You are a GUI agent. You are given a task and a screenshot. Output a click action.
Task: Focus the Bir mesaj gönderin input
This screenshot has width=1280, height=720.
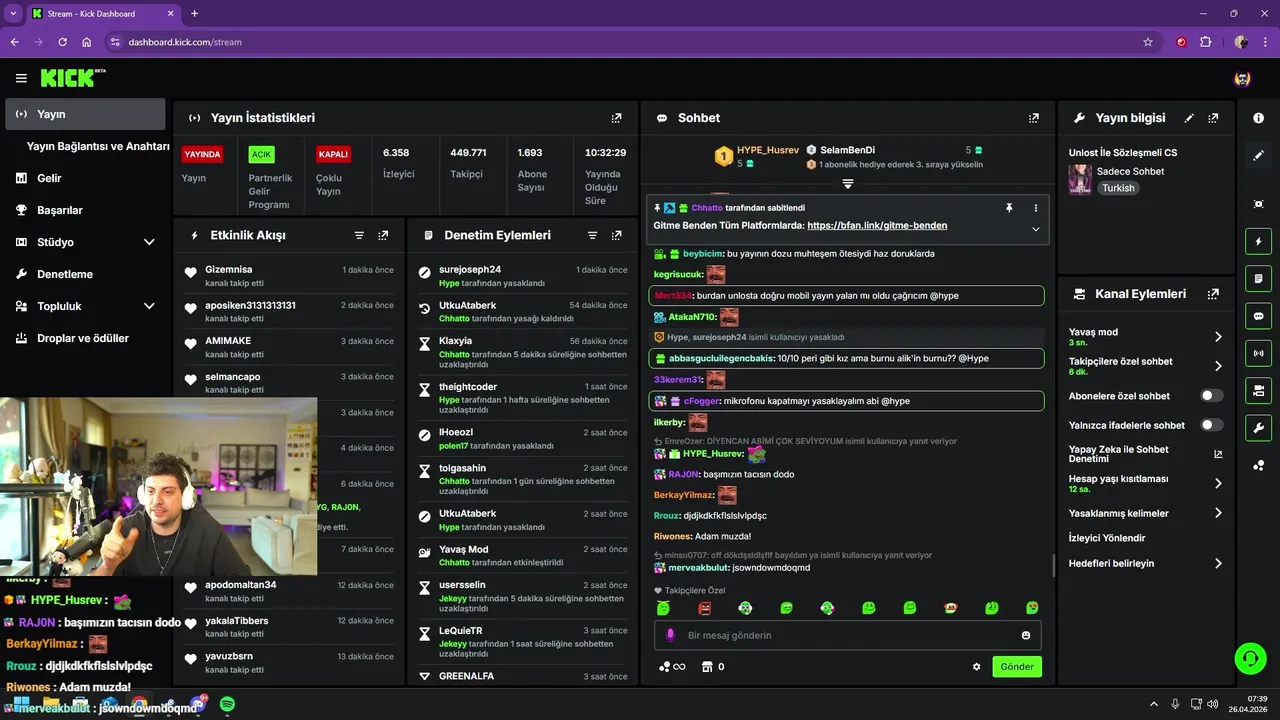click(847, 635)
